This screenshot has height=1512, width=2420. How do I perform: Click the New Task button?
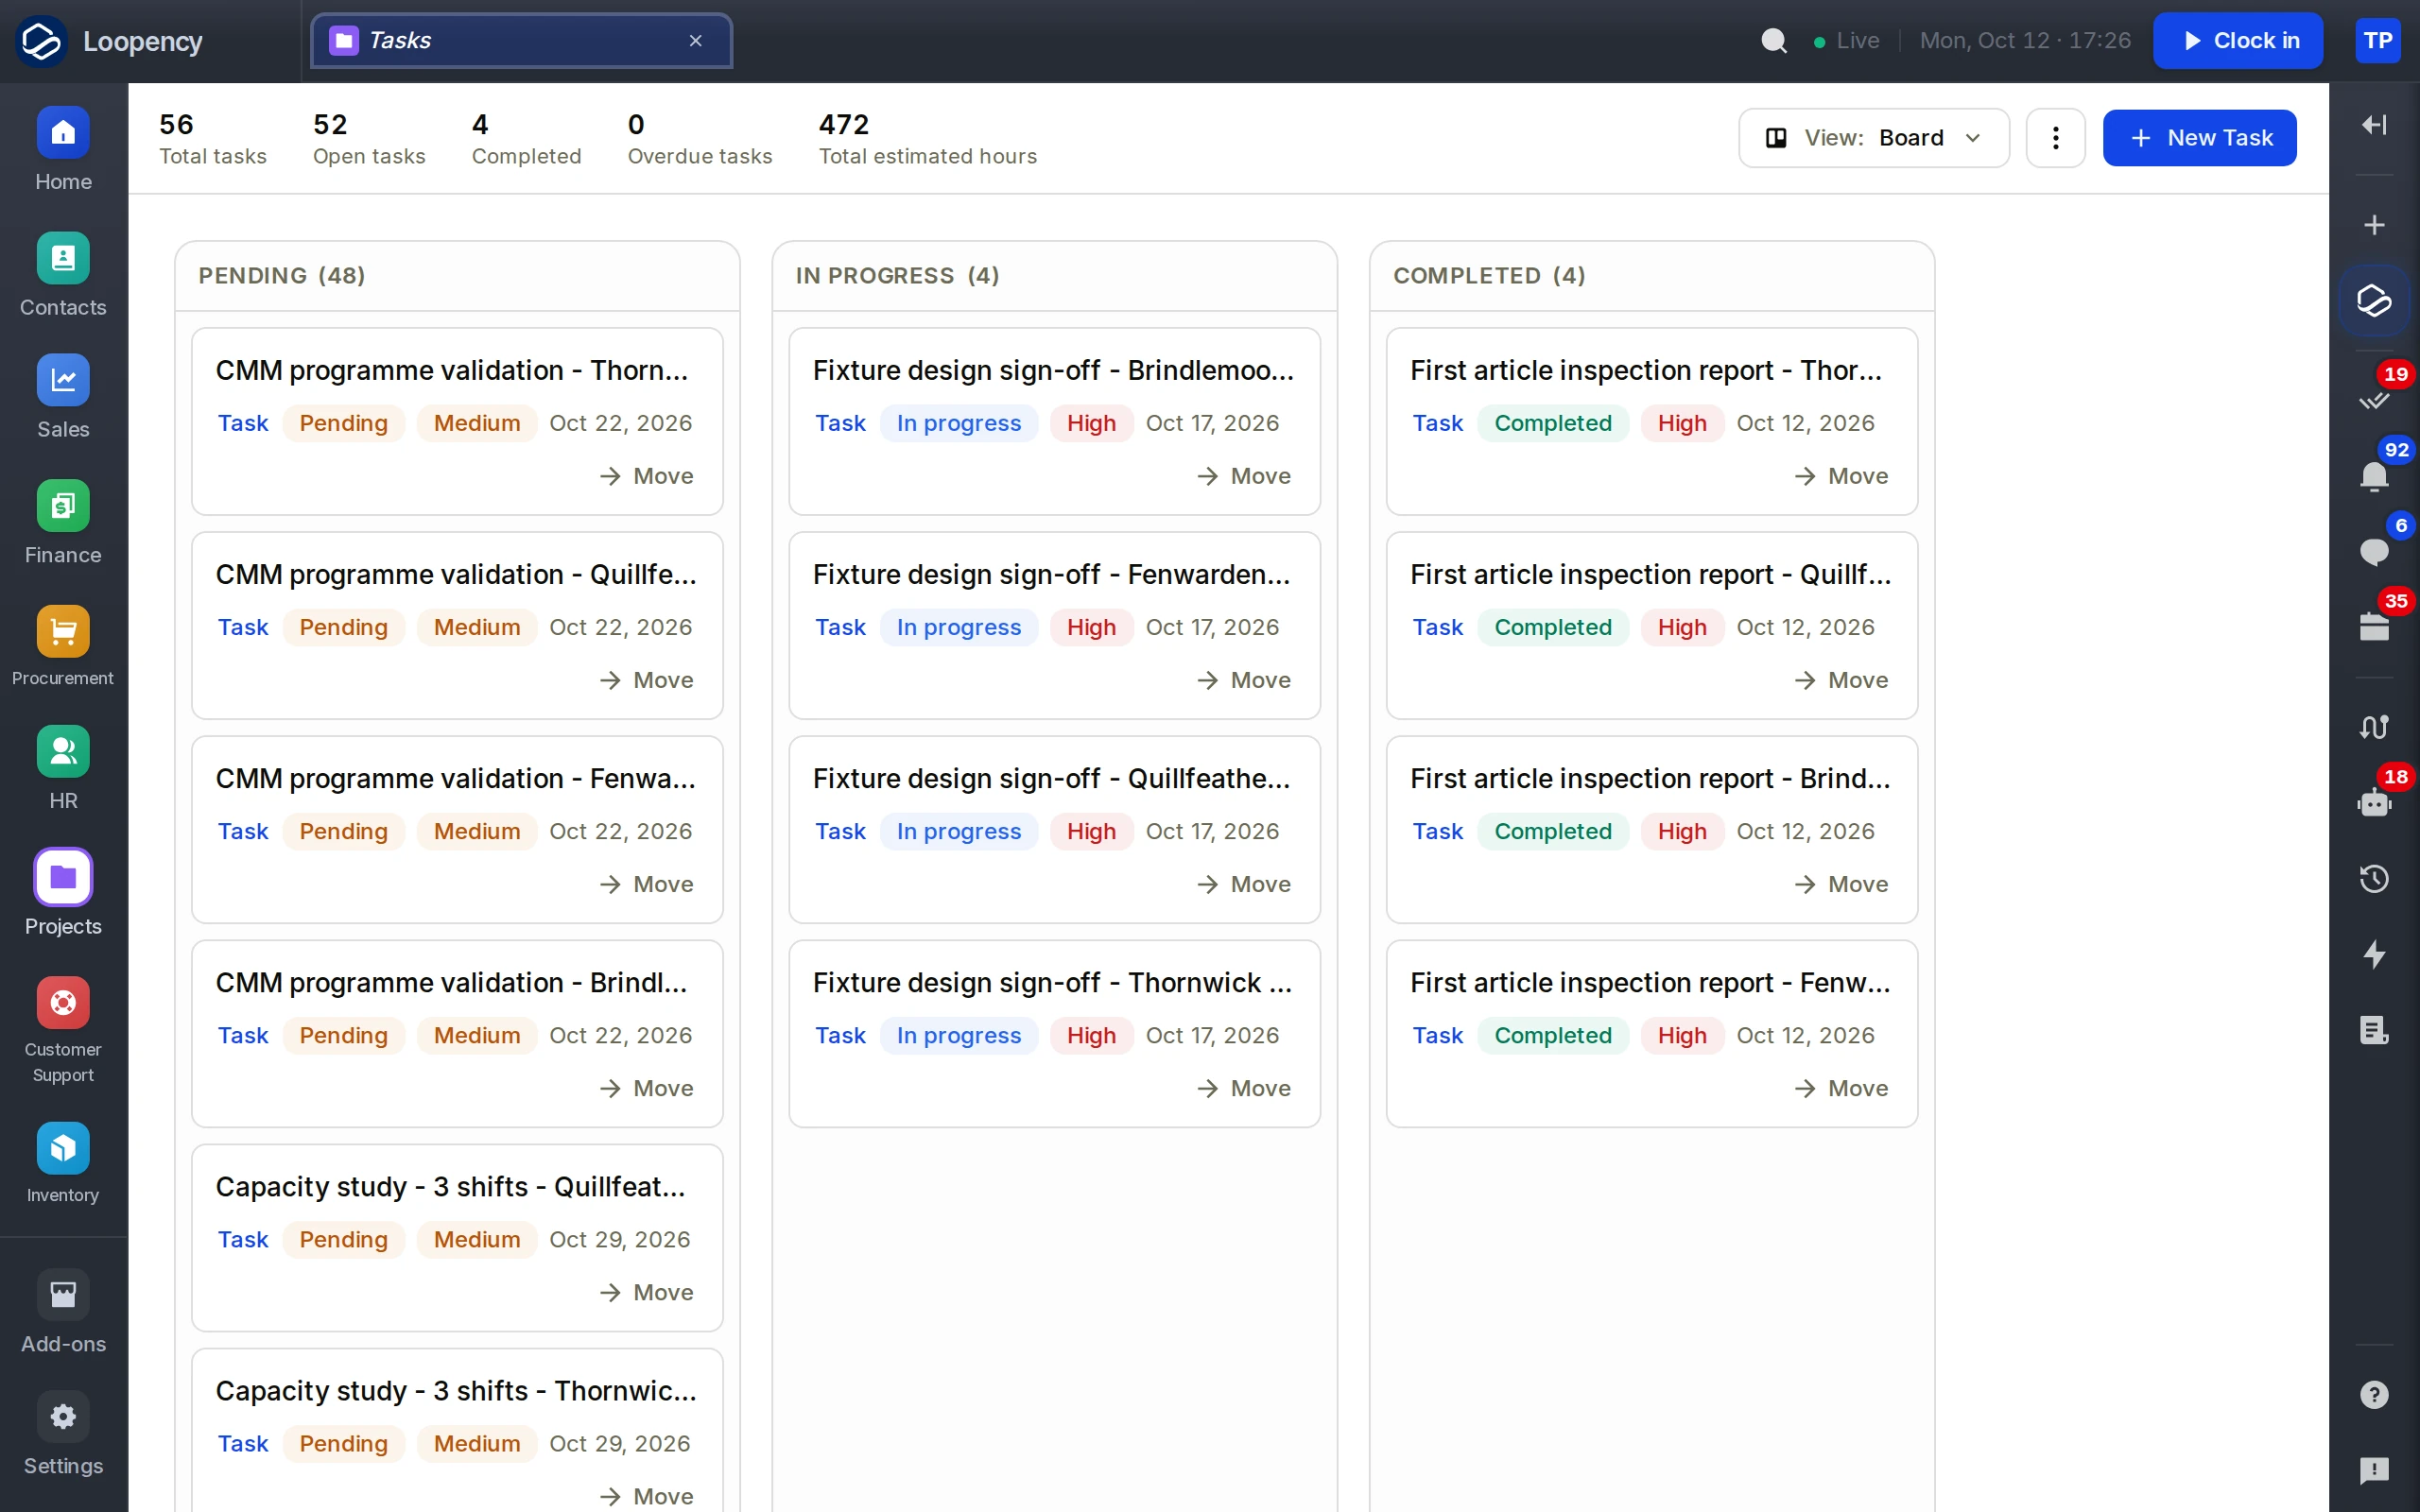coord(2199,138)
